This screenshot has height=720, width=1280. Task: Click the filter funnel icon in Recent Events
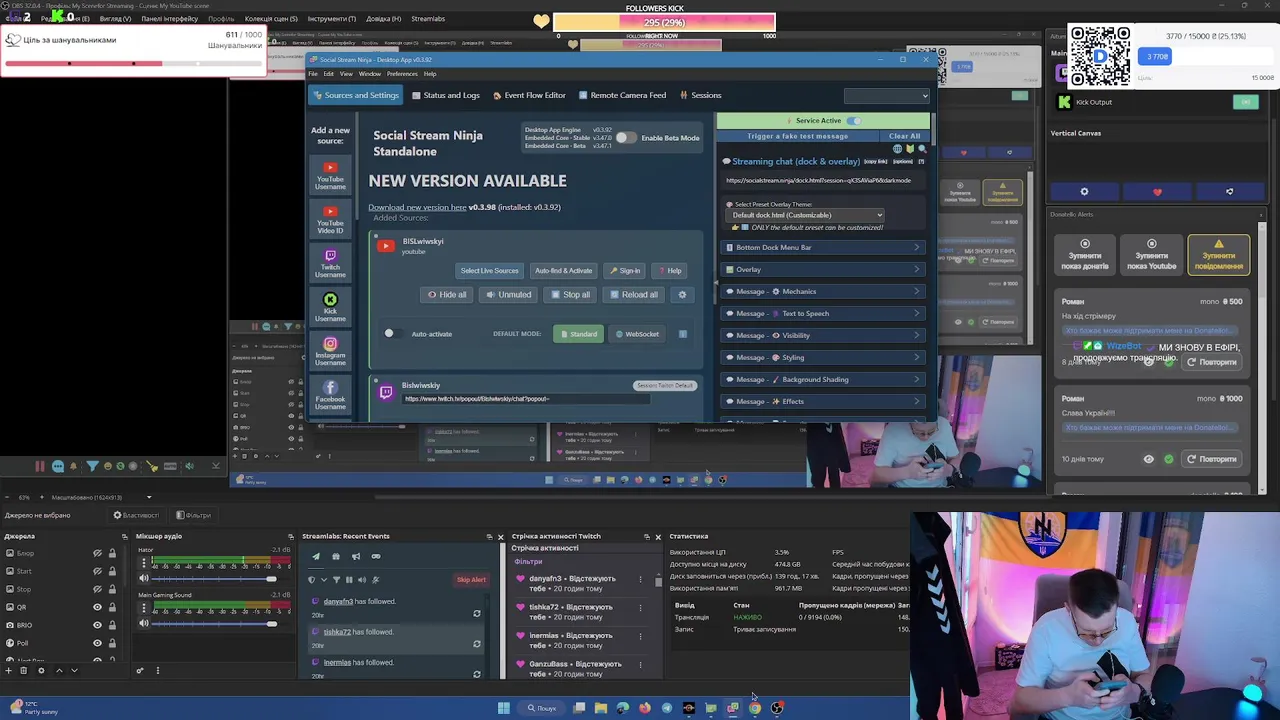336,580
